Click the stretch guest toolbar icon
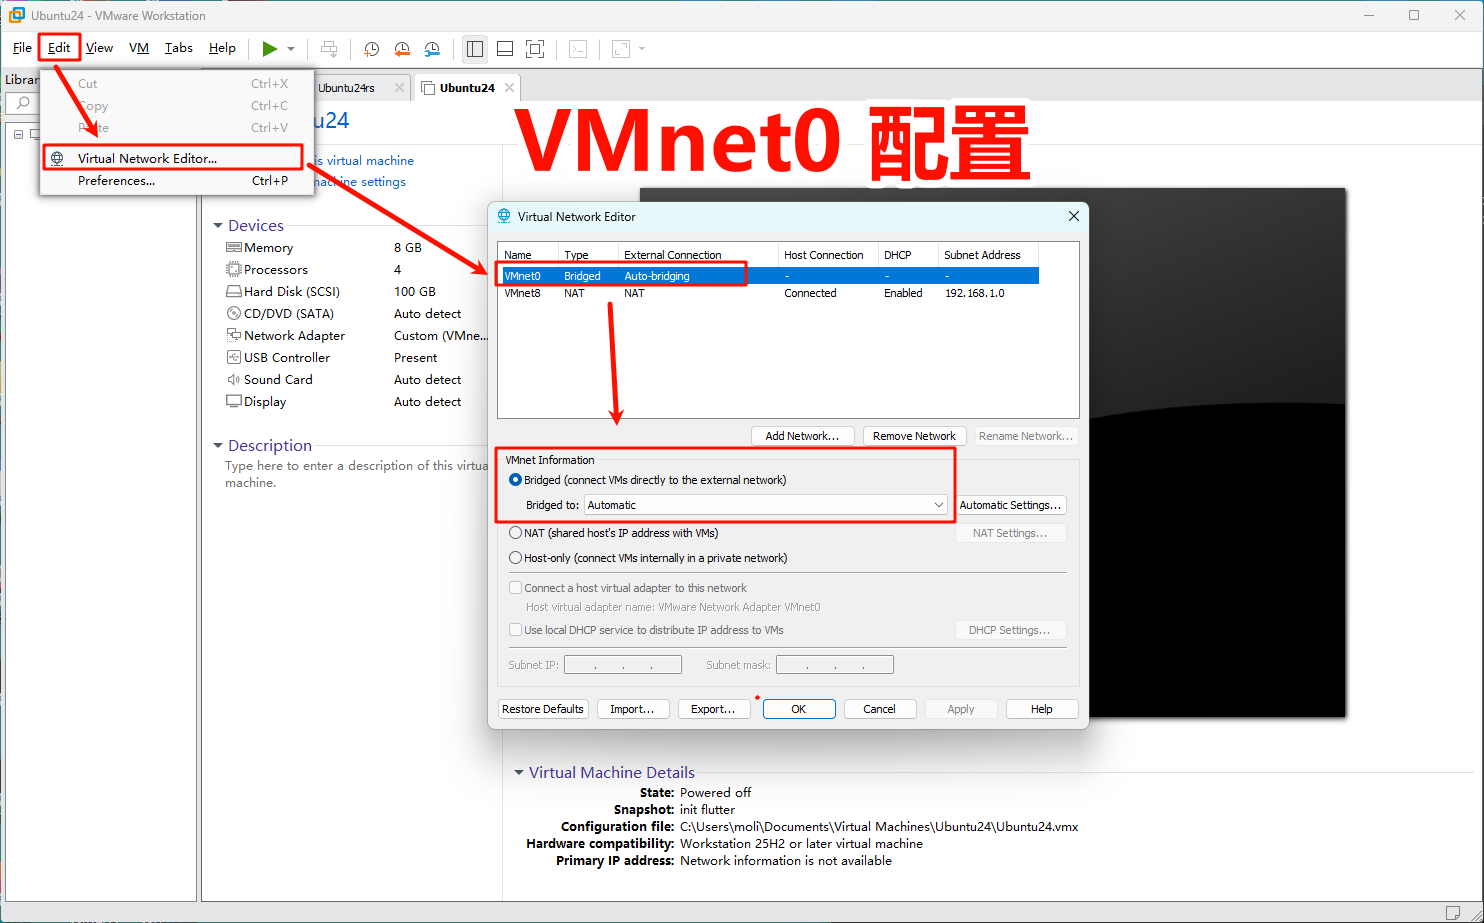This screenshot has height=923, width=1484. tap(621, 48)
